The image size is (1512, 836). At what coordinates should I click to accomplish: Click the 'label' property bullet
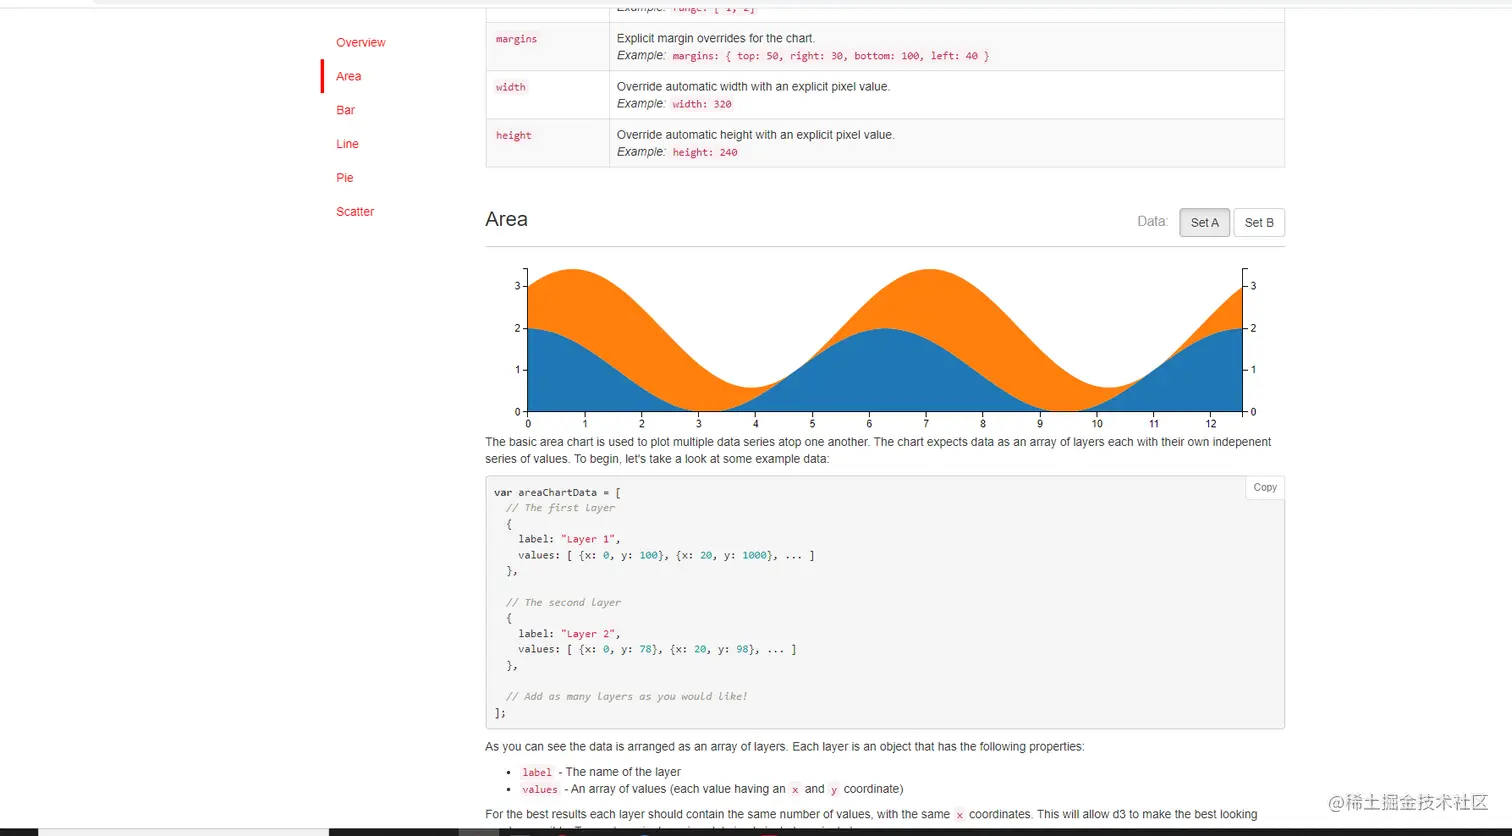click(600, 772)
